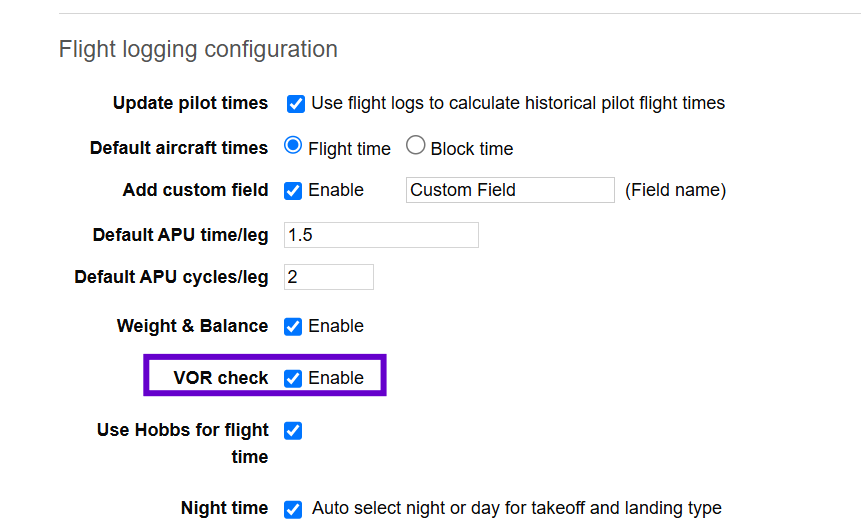The width and height of the screenshot is (861, 531).
Task: Select the Block time radio button
Action: [416, 146]
